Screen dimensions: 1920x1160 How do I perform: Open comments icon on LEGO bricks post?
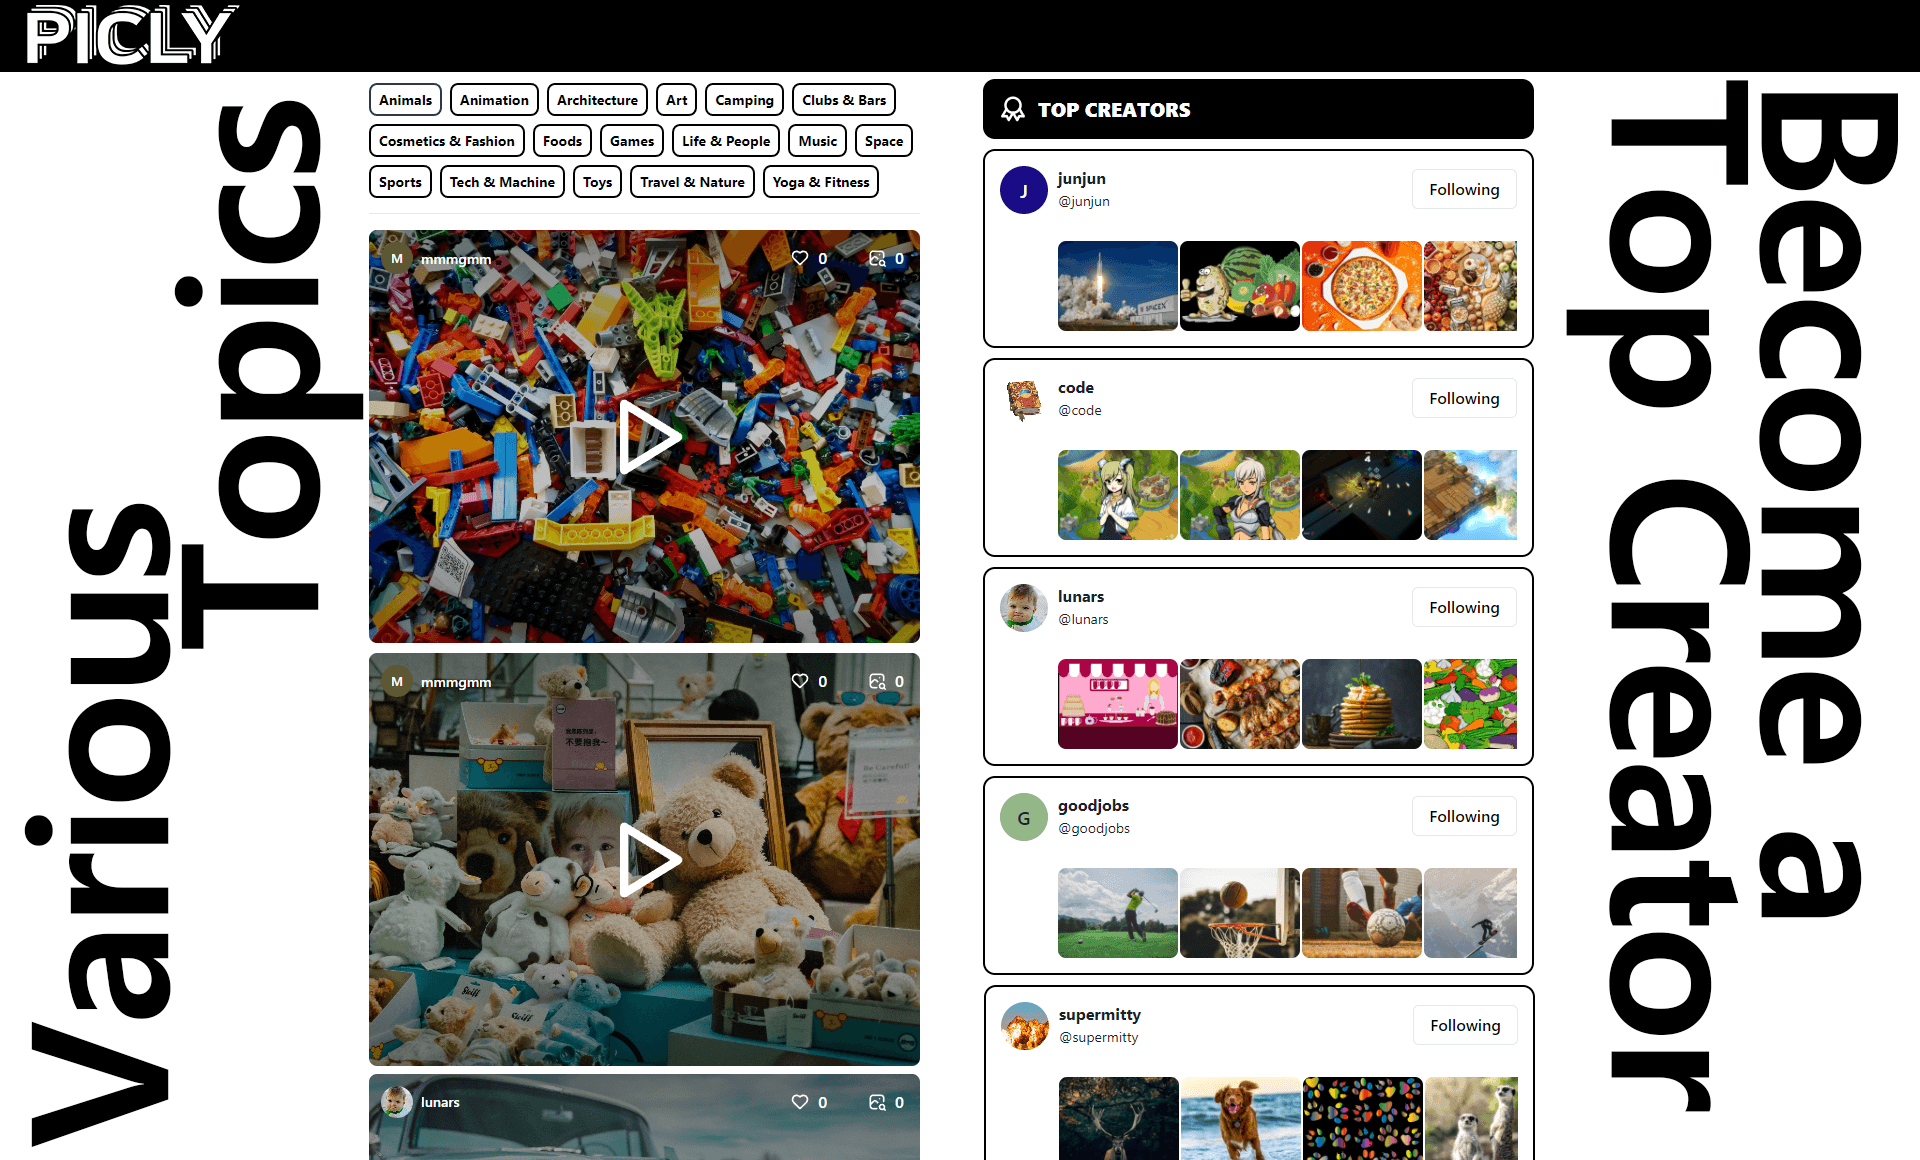pos(877,258)
